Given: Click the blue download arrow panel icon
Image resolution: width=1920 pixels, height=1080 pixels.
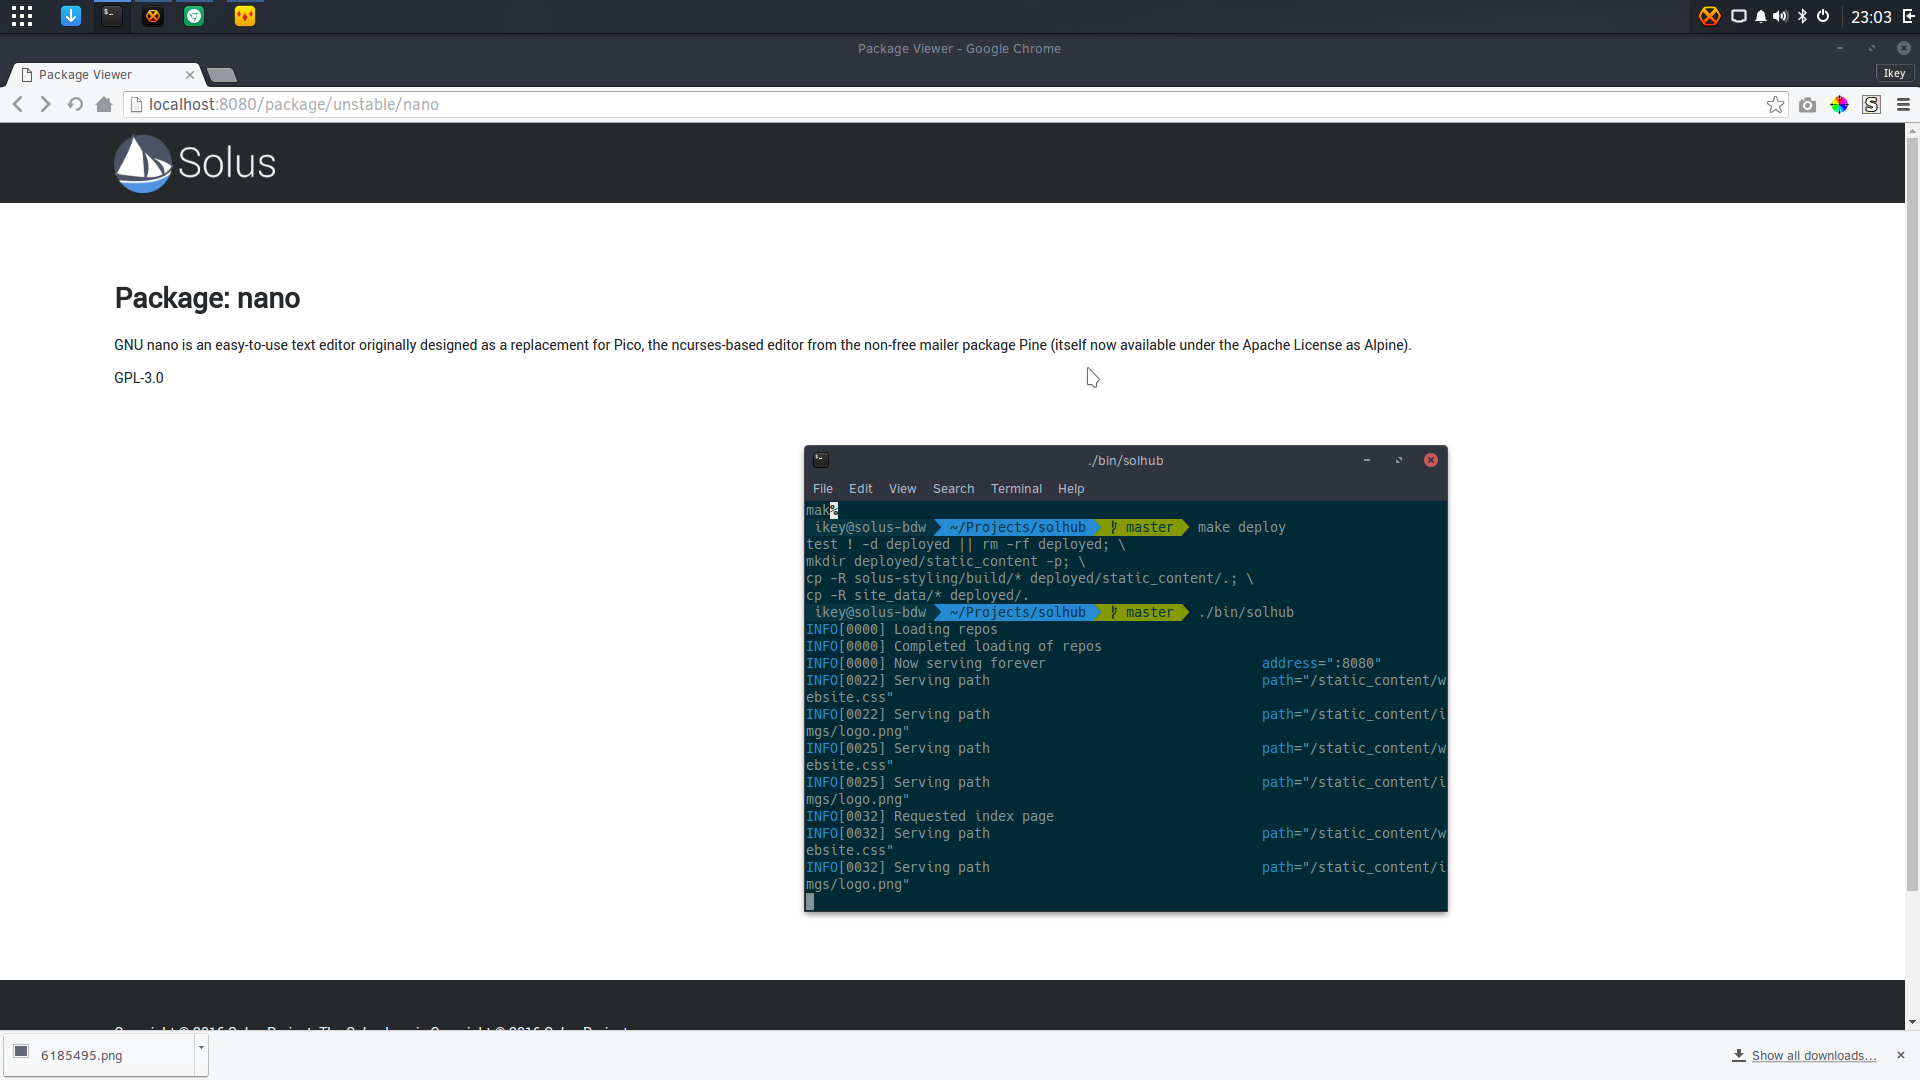Looking at the screenshot, I should pos(70,16).
